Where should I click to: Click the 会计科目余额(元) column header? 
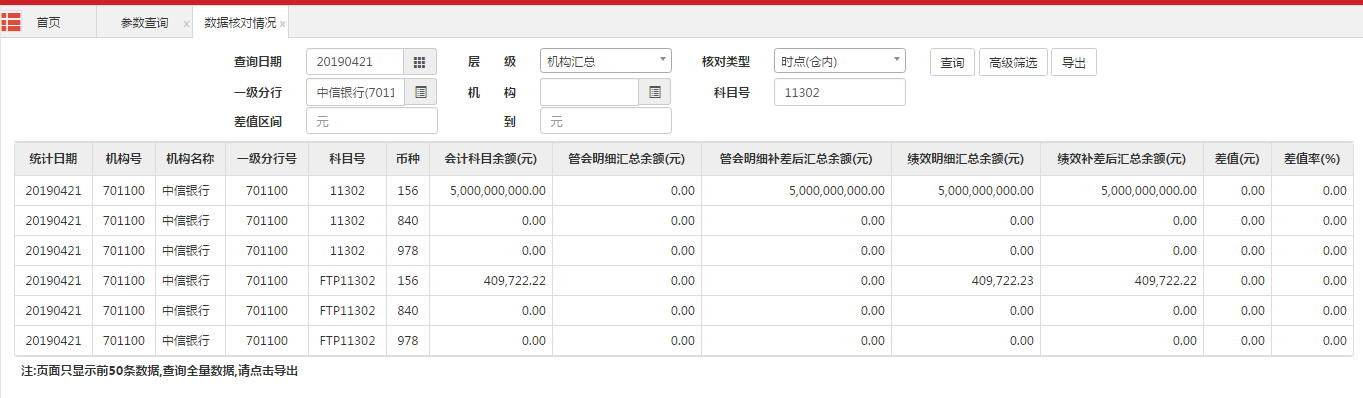click(491, 159)
